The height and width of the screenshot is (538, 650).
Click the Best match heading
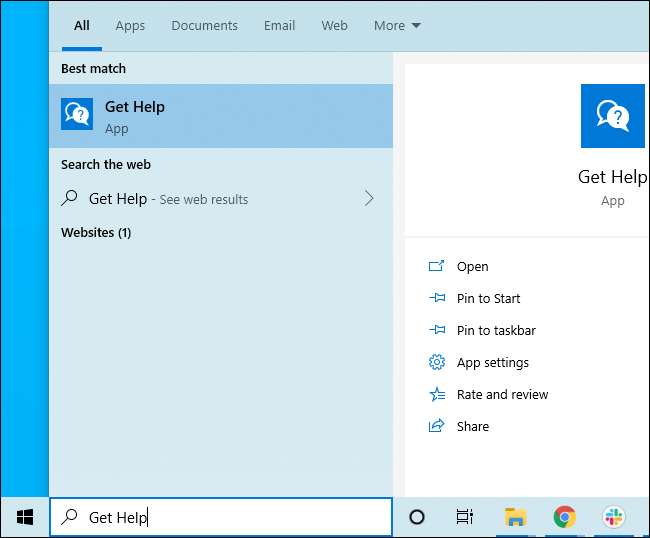(x=93, y=68)
